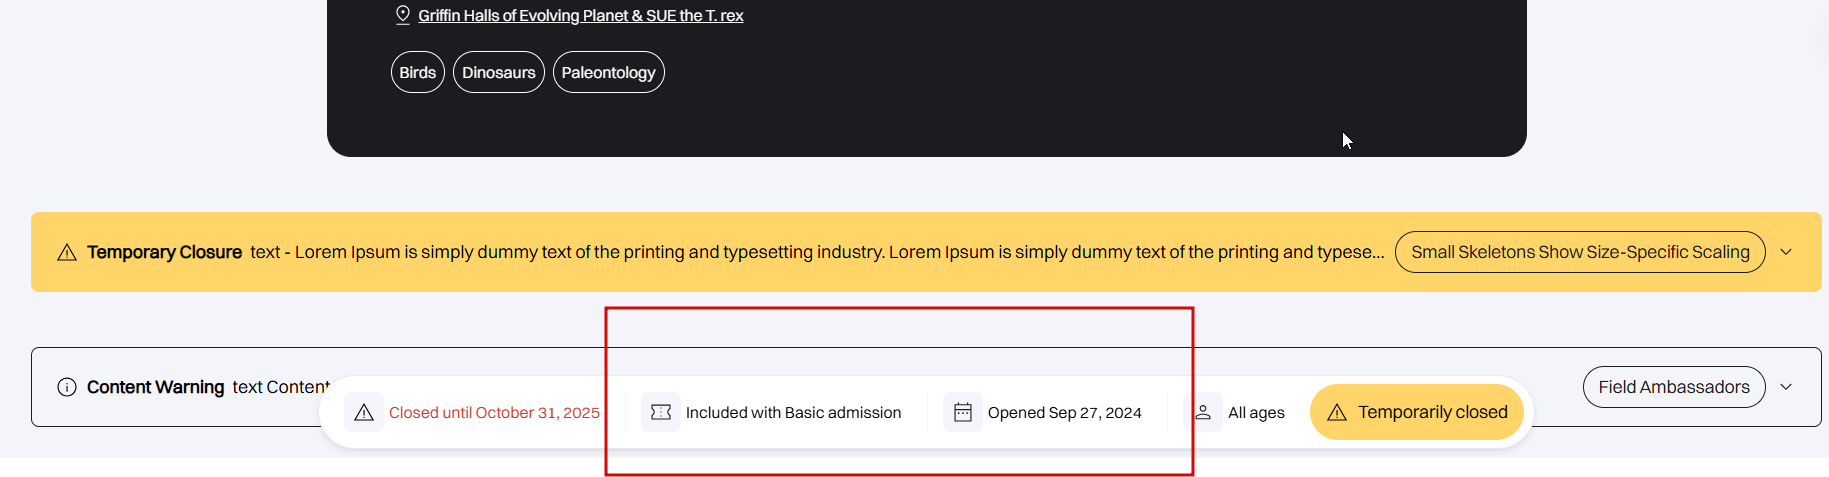
Task: Click the calendar opened-date icon
Action: pos(963,412)
